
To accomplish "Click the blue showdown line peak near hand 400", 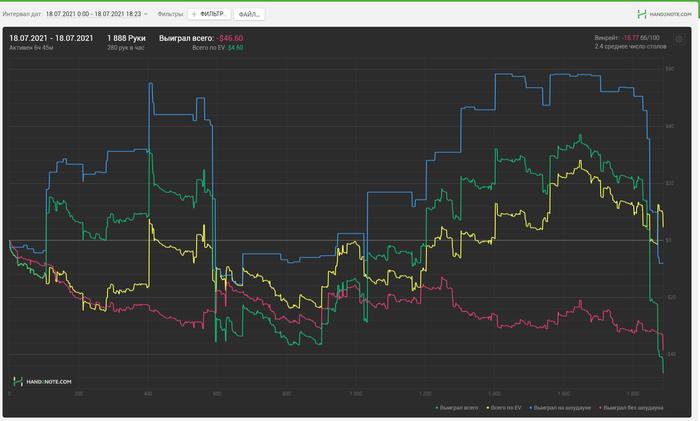I will 151,83.
